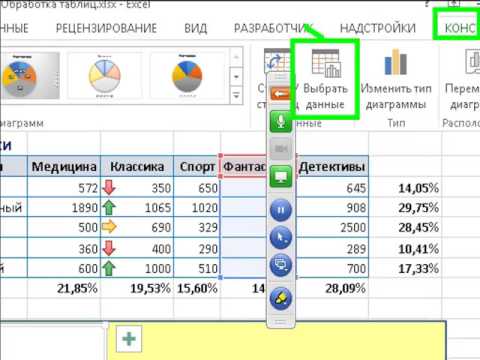Select the cell with value 290
Image resolution: width=480 pixels, height=360 pixels.
tap(197, 249)
